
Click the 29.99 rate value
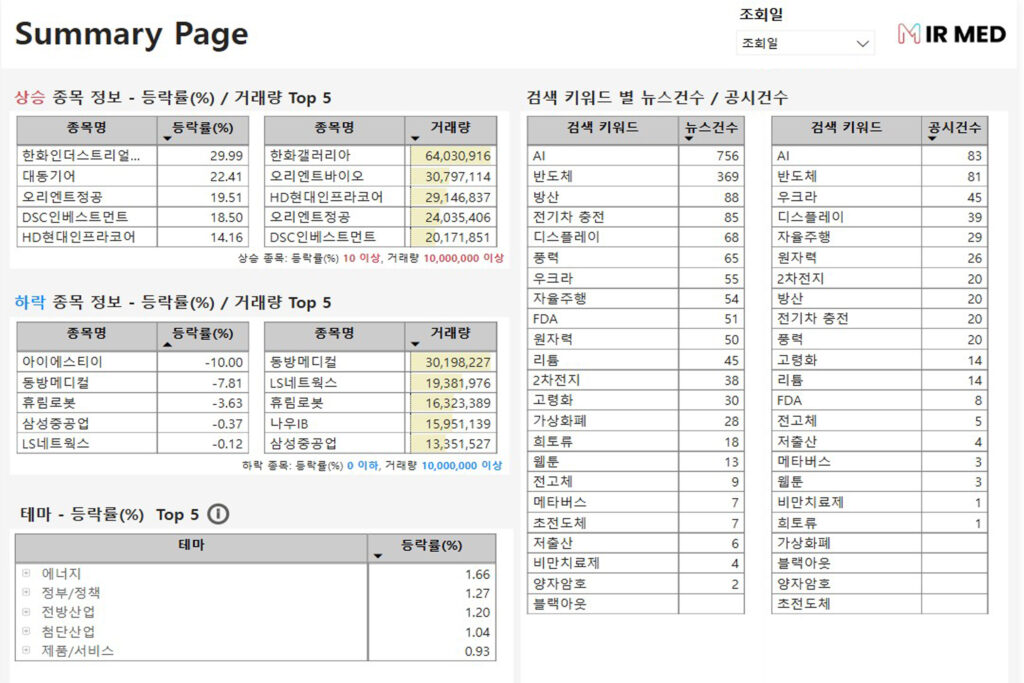point(226,156)
